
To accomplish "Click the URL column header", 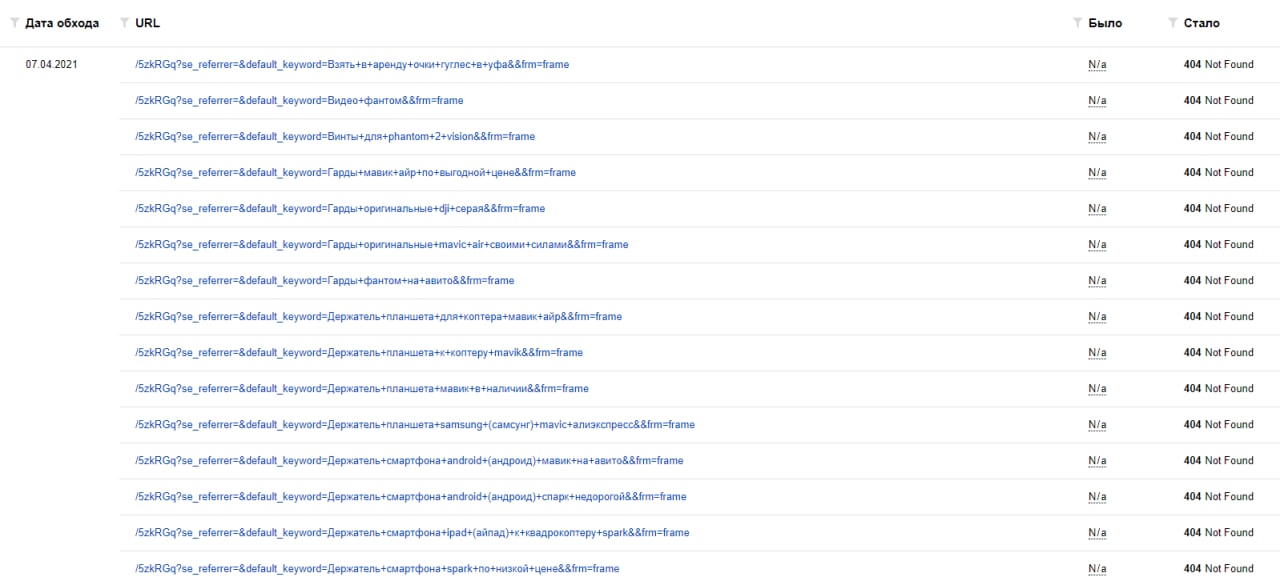I will coord(147,23).
